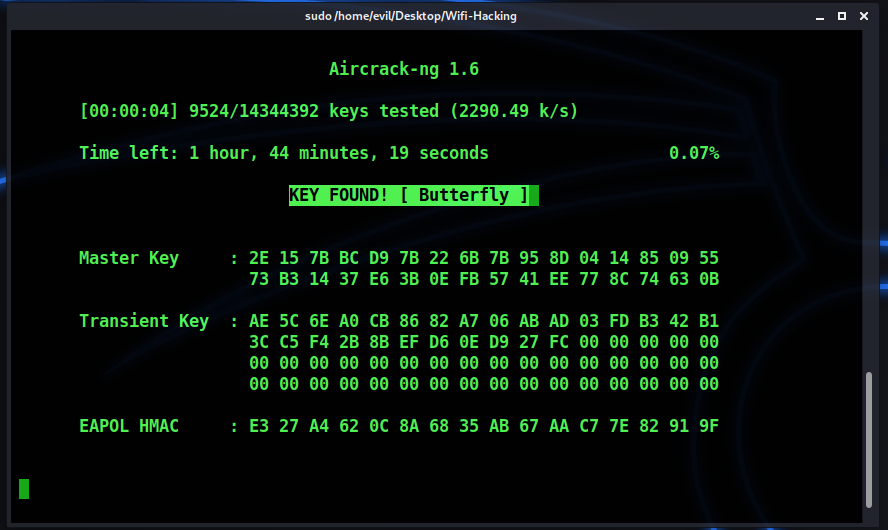Click the '0.07%' progress value

click(694, 153)
